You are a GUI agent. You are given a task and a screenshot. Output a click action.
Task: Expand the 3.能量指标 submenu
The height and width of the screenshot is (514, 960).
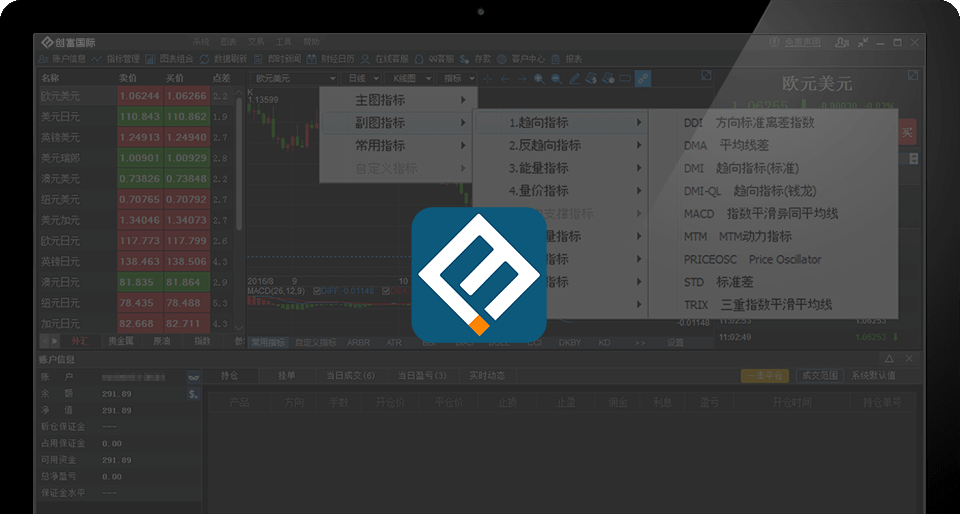pos(561,168)
